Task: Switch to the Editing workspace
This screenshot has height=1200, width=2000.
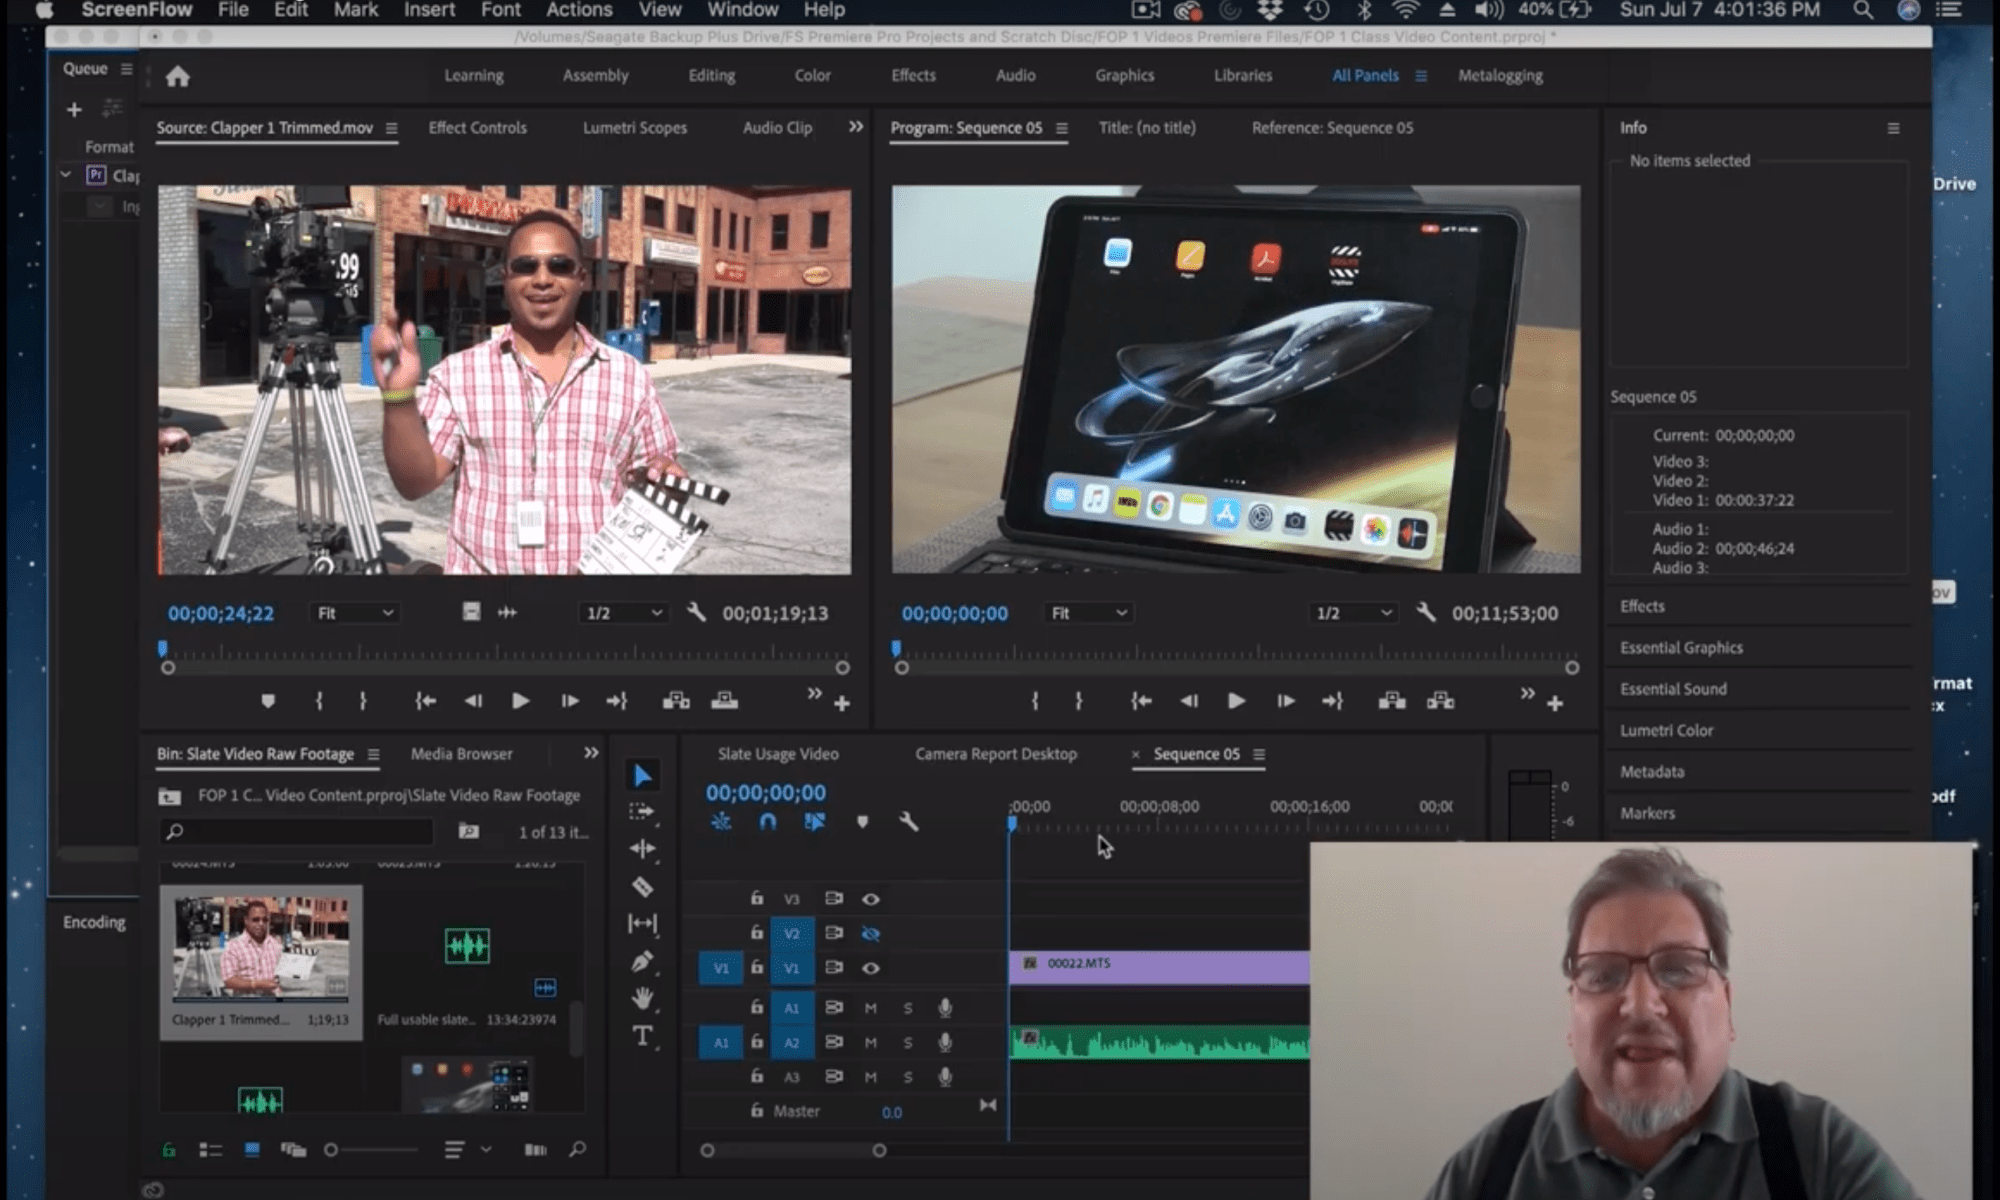Action: click(711, 76)
